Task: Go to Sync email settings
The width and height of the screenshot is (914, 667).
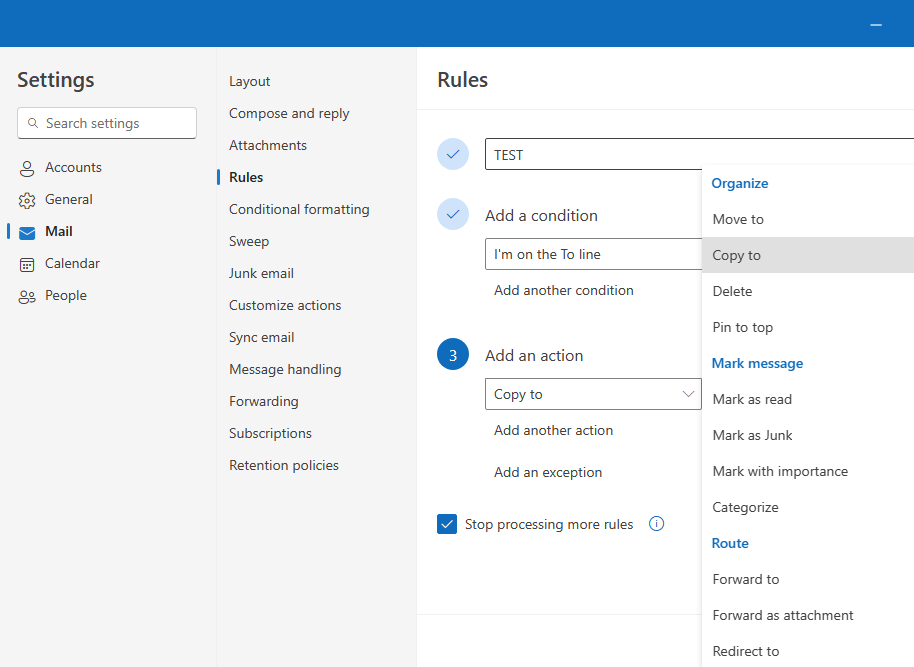Action: 262,338
